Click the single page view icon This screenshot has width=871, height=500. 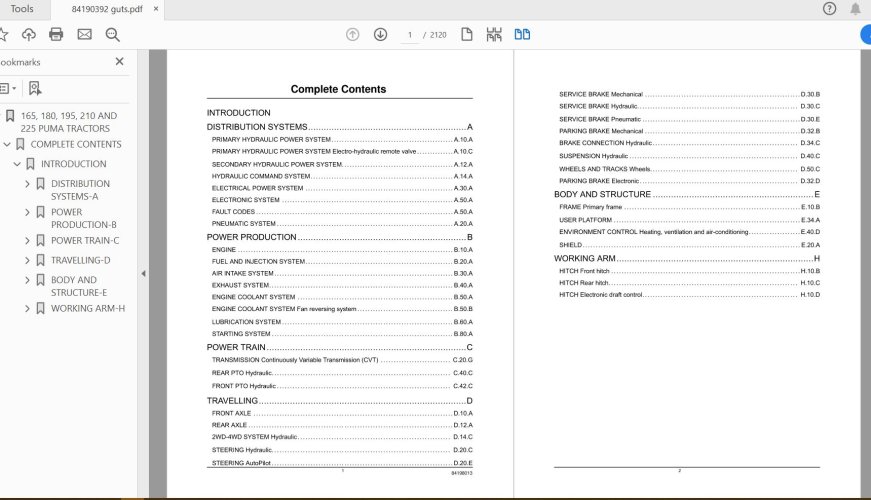tap(467, 35)
